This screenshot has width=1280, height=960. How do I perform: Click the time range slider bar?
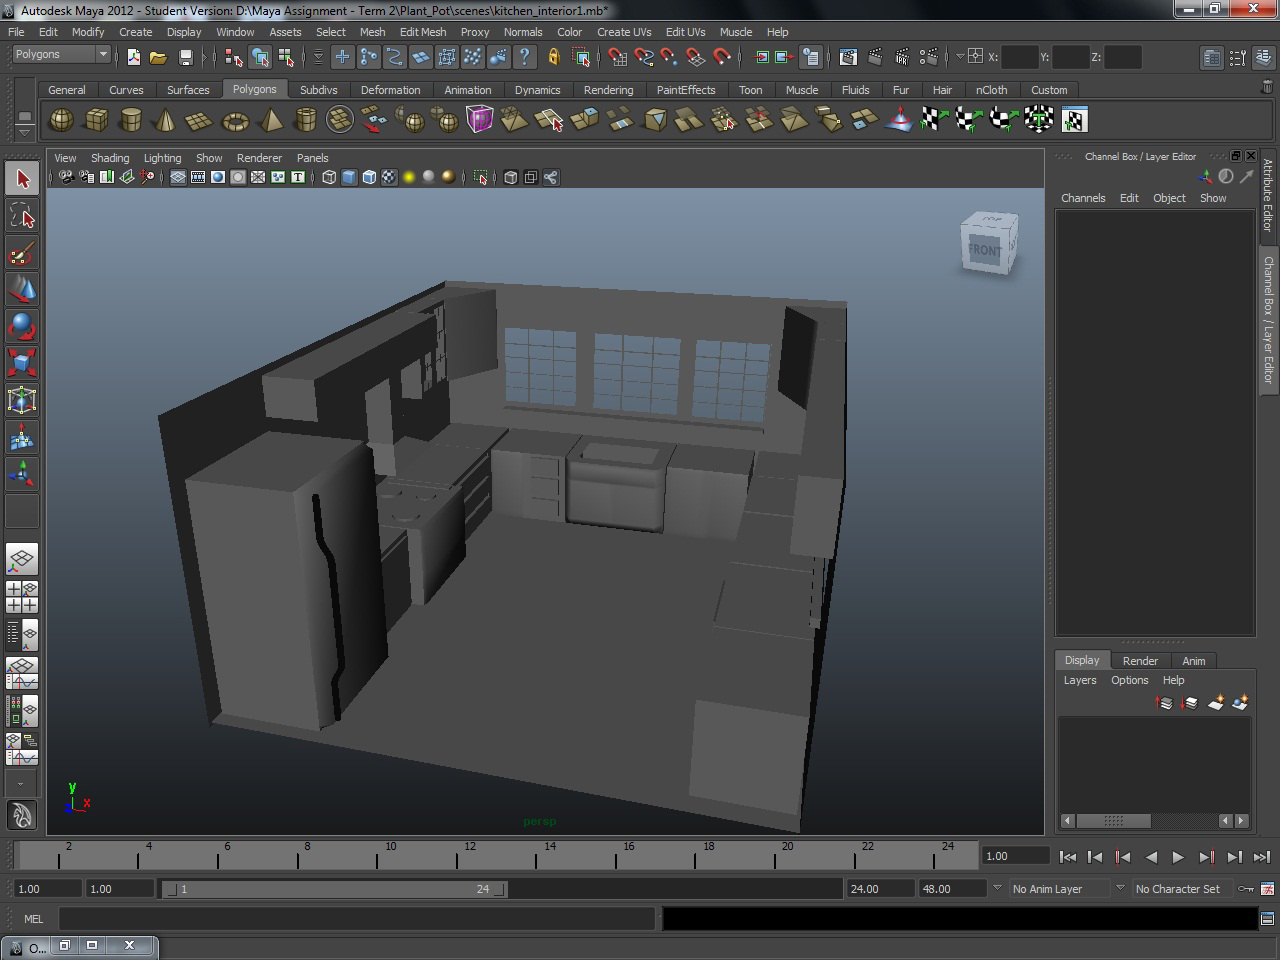(x=333, y=889)
